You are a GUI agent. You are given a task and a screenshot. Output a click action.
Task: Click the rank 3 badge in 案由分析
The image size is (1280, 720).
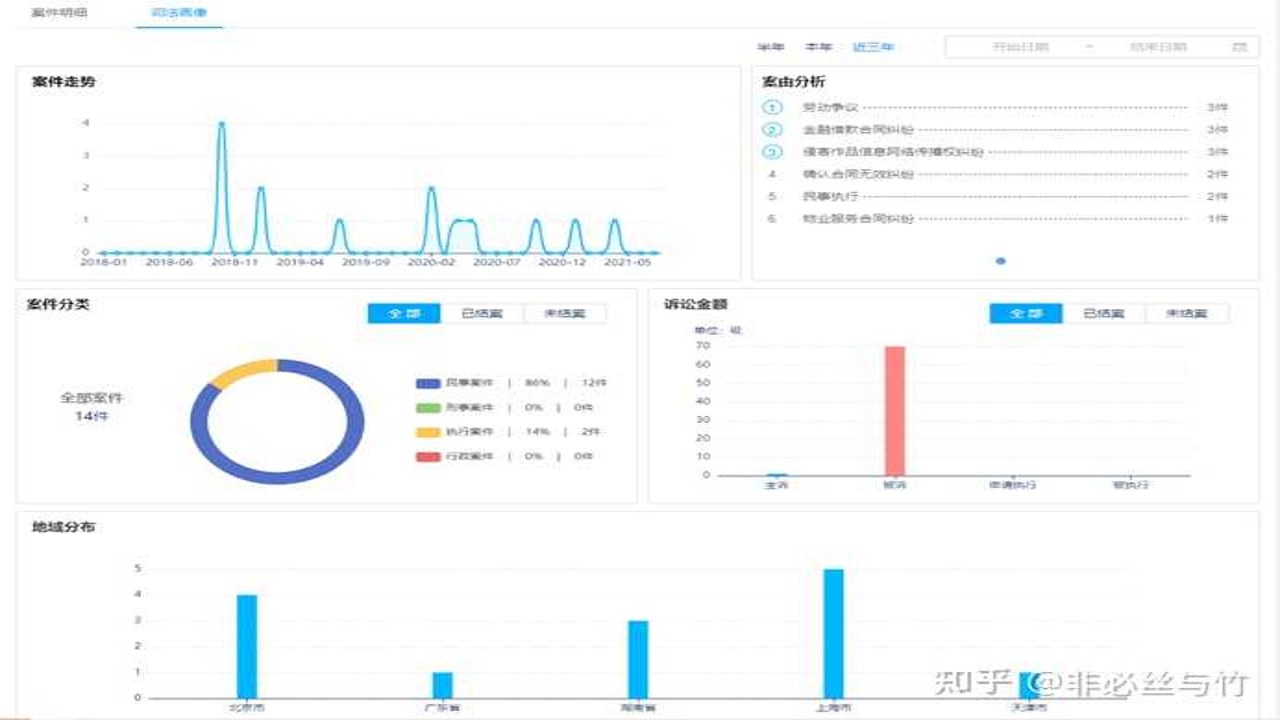pos(771,152)
